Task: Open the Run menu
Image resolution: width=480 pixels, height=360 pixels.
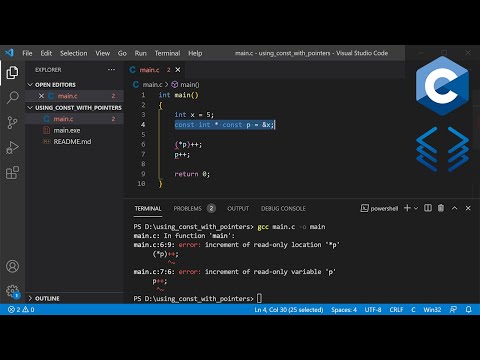Action: [140, 53]
